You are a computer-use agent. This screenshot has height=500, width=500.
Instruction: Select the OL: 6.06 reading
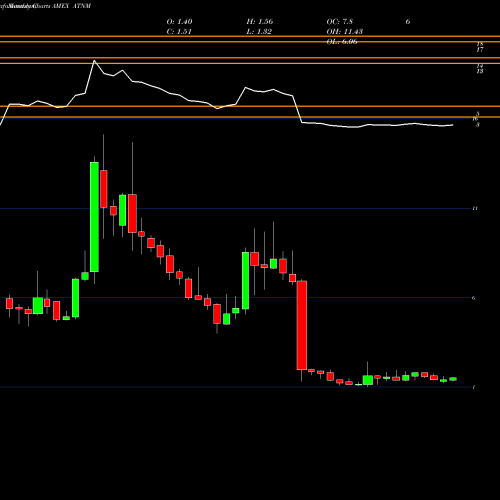pos(342,42)
